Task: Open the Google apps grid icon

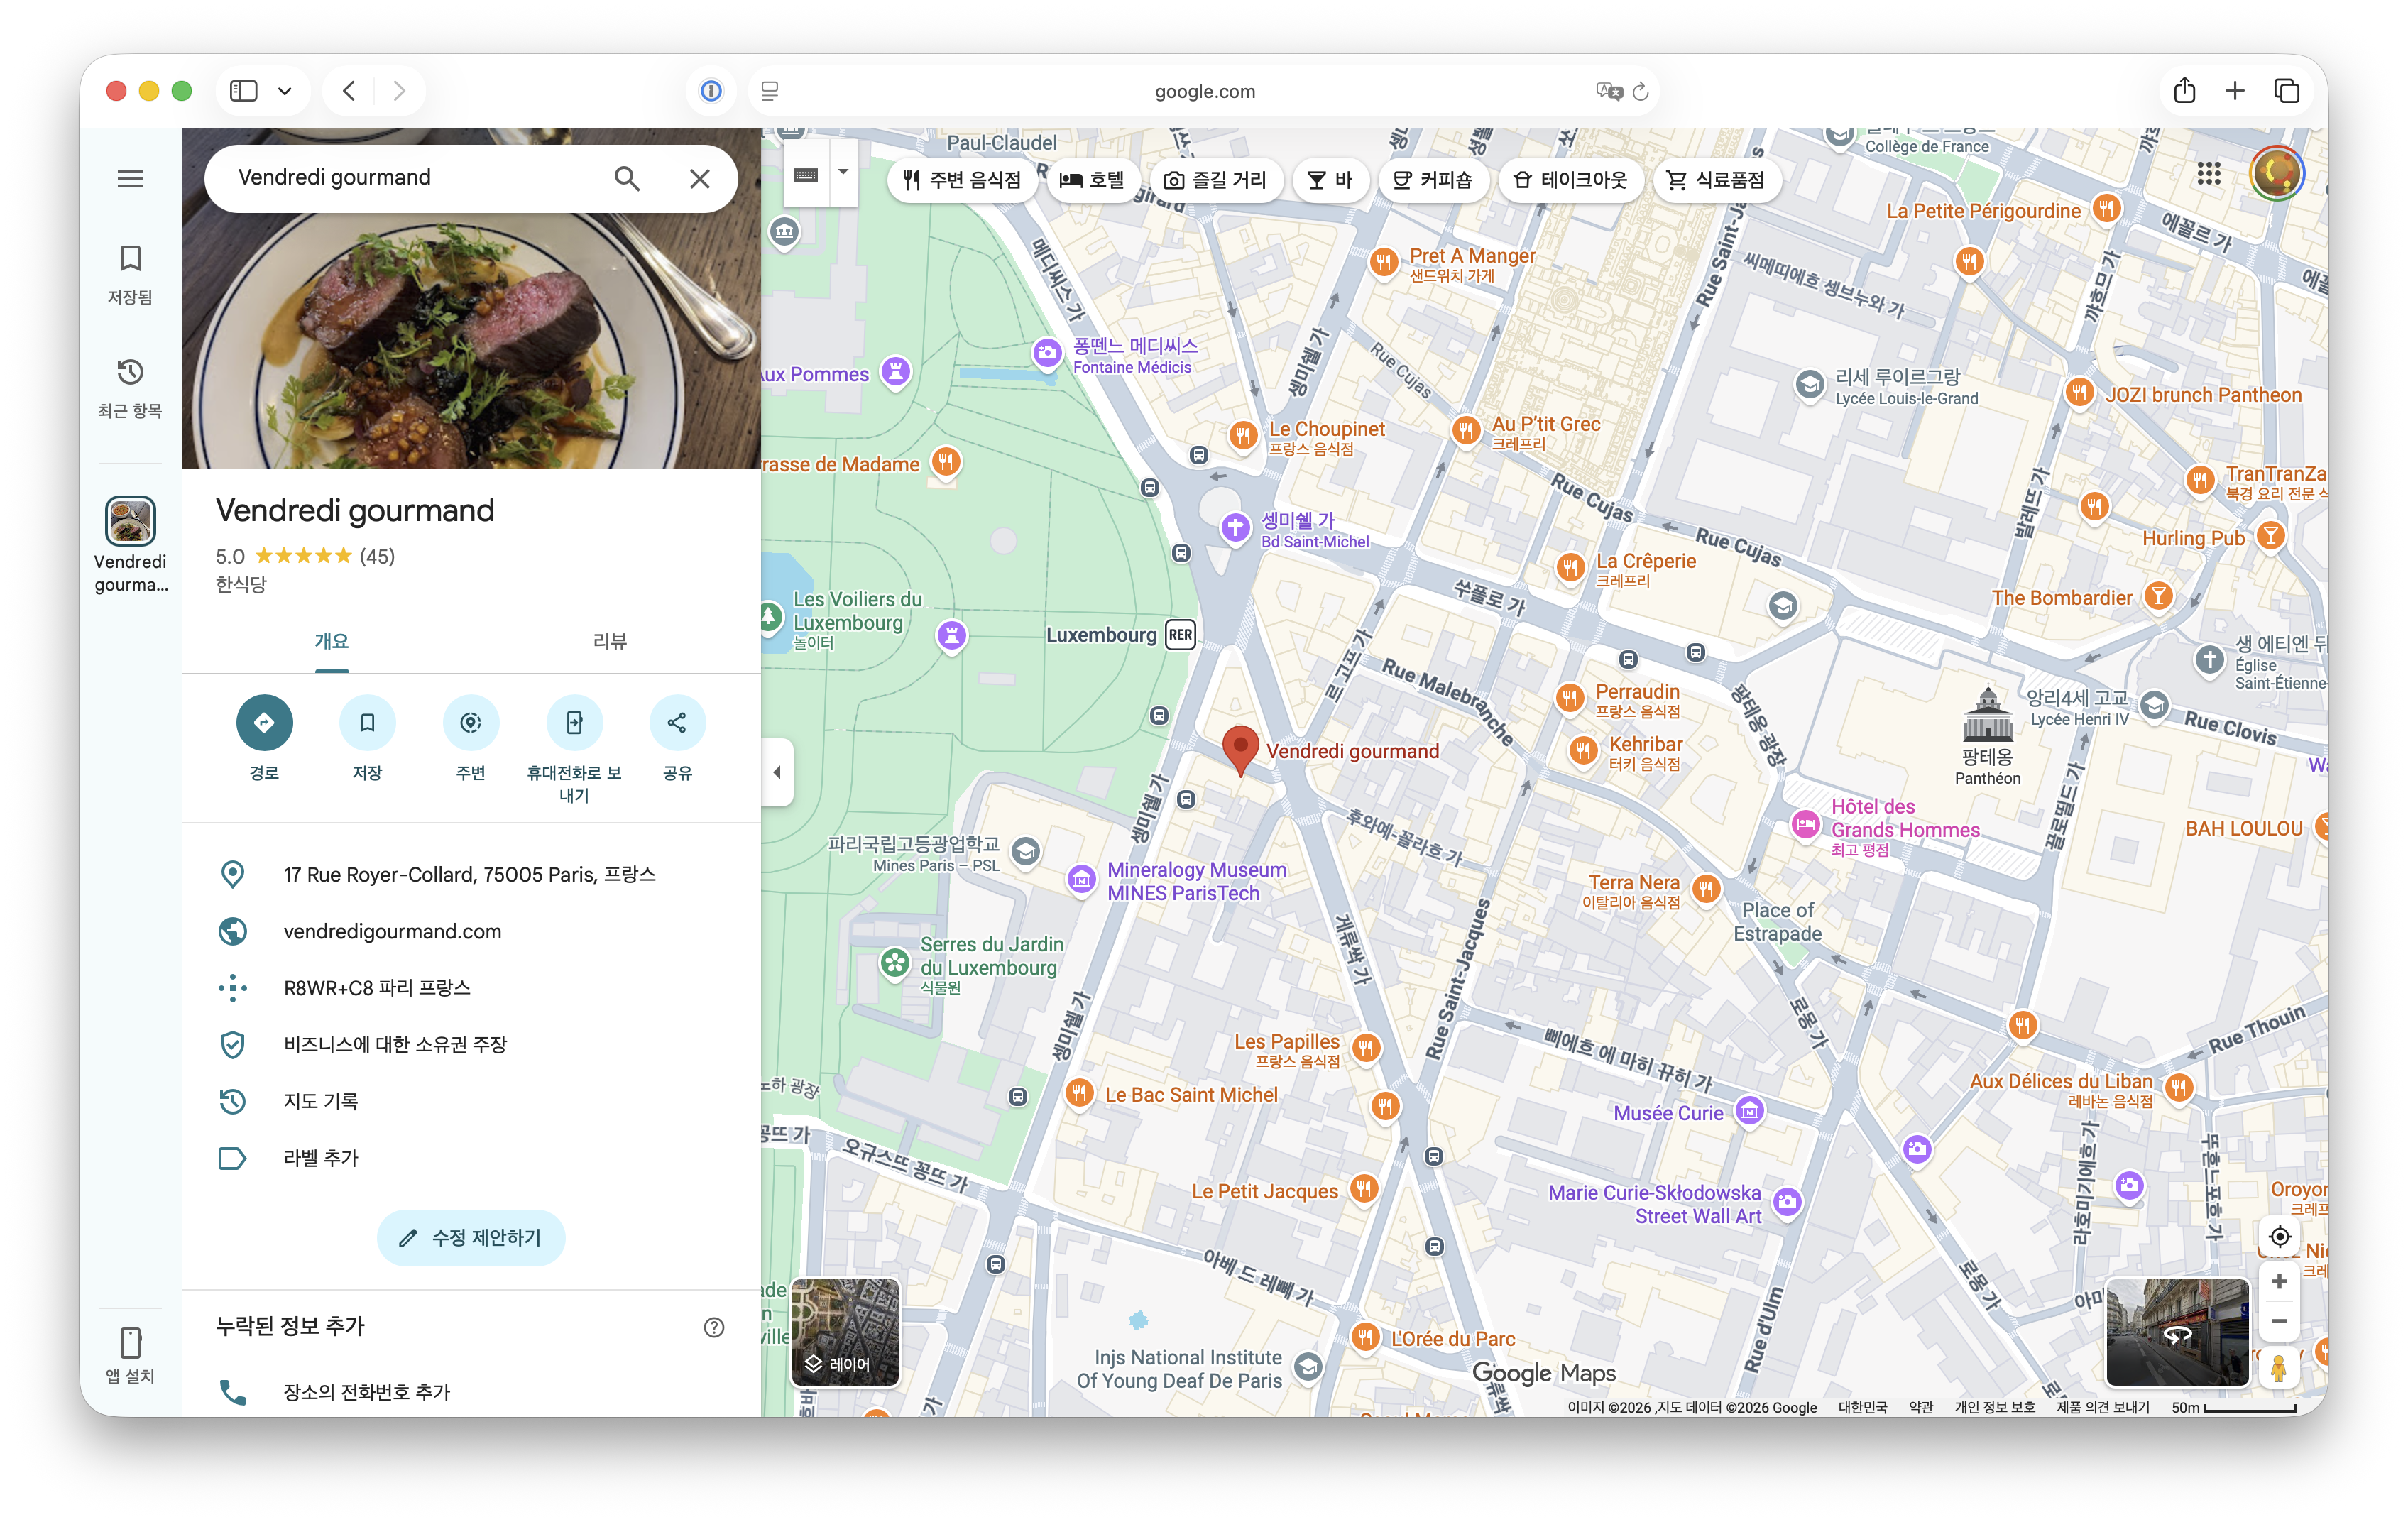Action: tap(2208, 174)
